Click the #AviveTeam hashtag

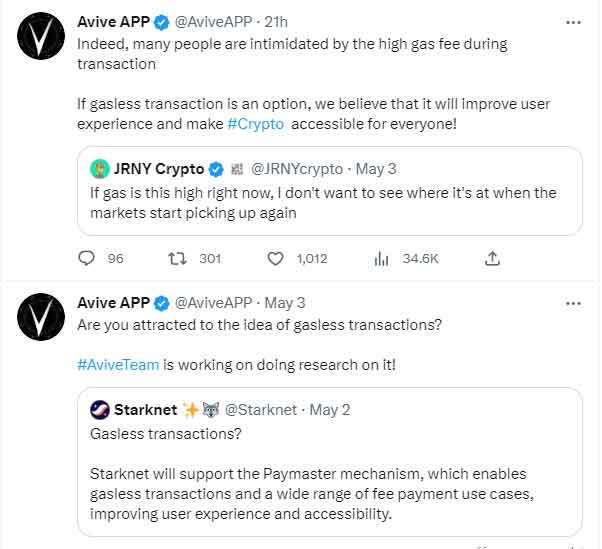[x=118, y=364]
